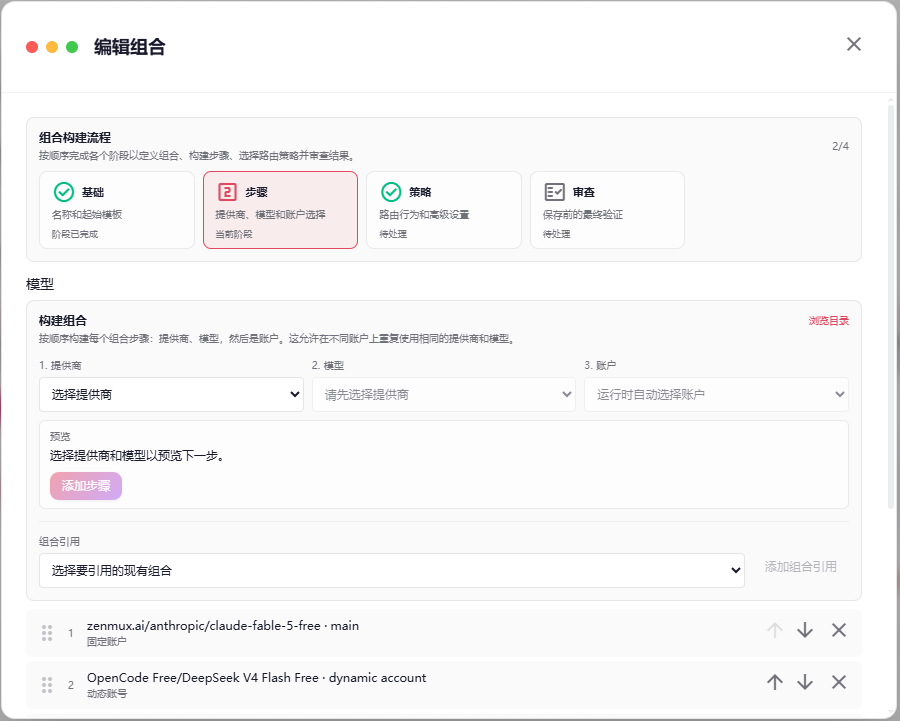900x721 pixels.
Task: Click the 构建组合 heading
Action: (x=63, y=321)
